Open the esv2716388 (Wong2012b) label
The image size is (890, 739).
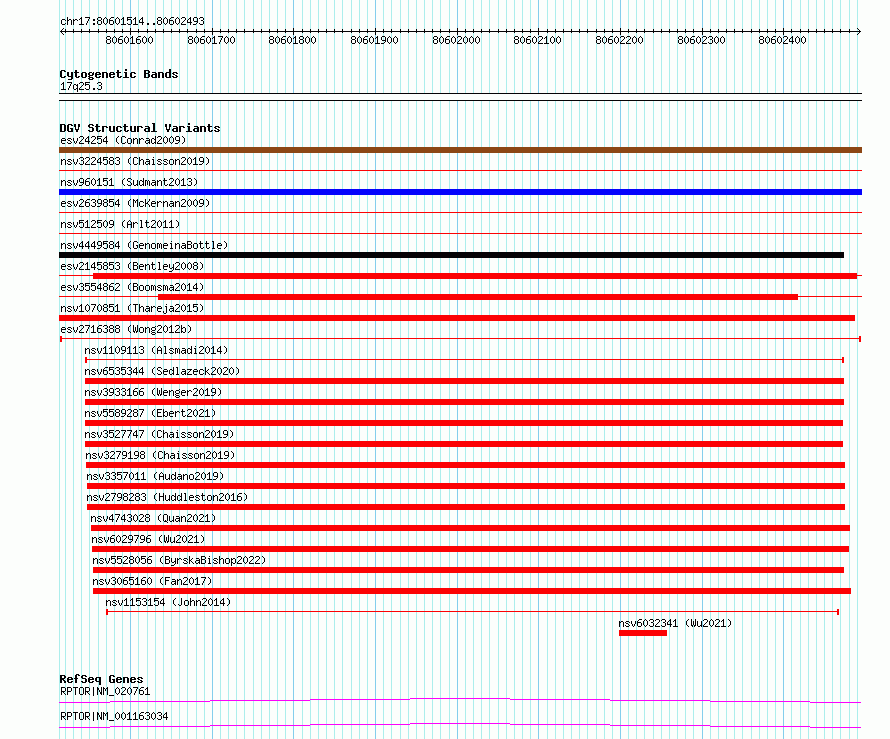tap(126, 329)
